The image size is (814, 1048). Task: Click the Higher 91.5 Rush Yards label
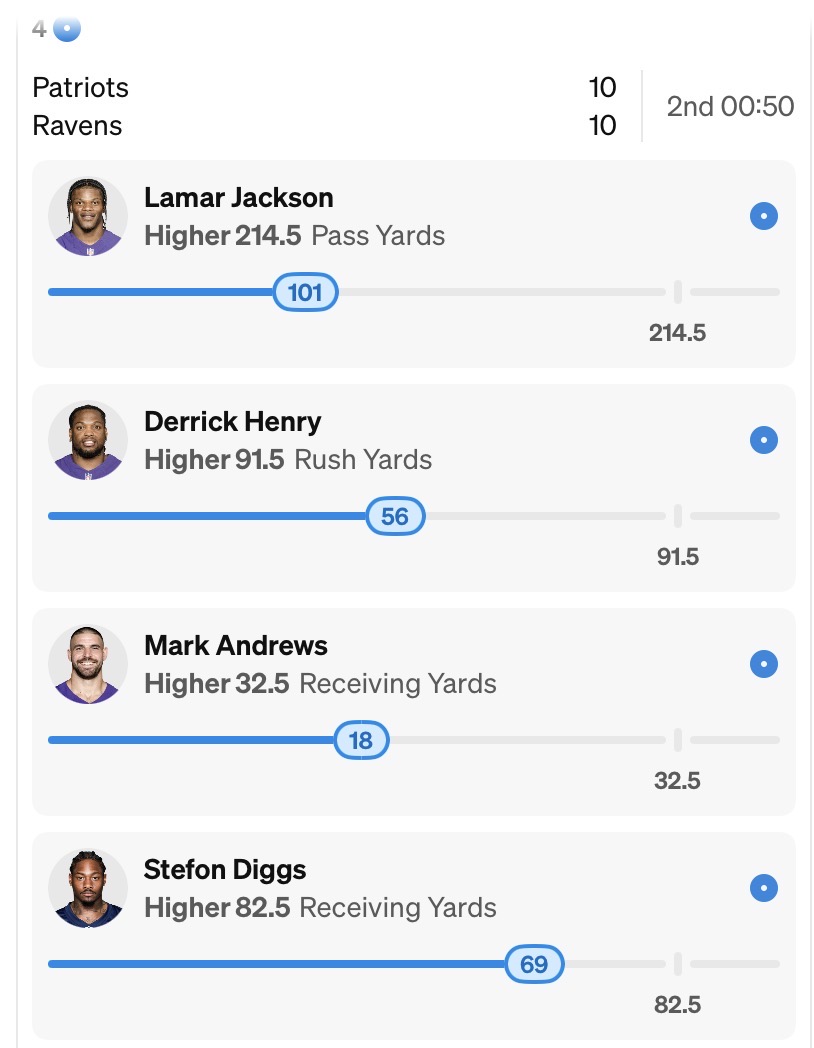click(288, 460)
